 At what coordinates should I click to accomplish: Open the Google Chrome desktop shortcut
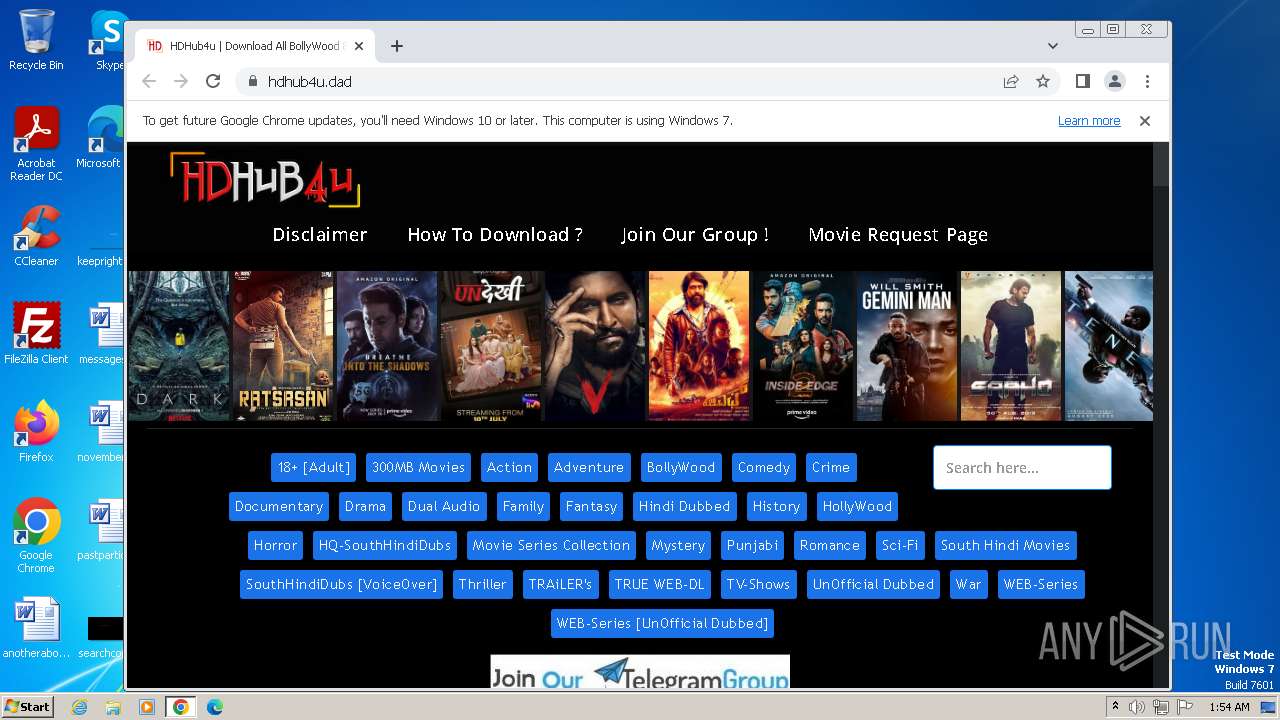click(x=36, y=536)
